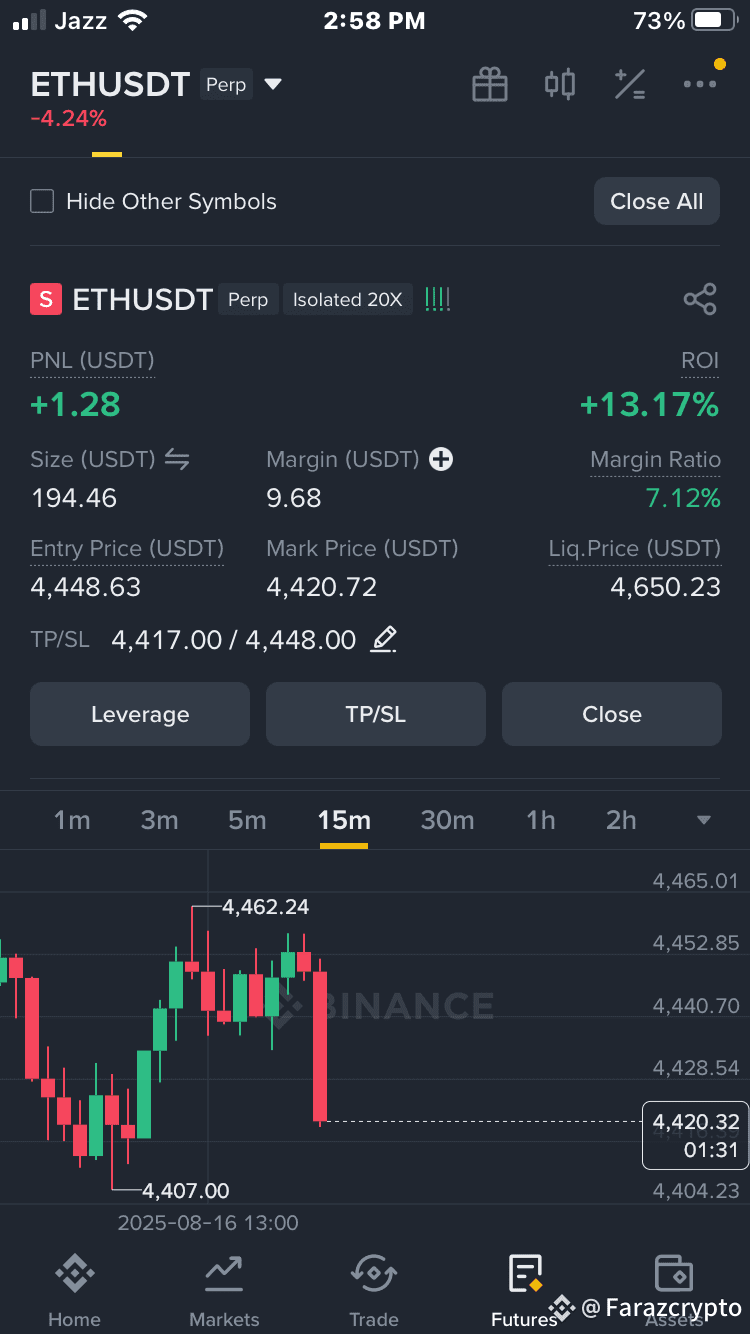
Task: Open the three-dot more options menu
Action: [x=700, y=84]
